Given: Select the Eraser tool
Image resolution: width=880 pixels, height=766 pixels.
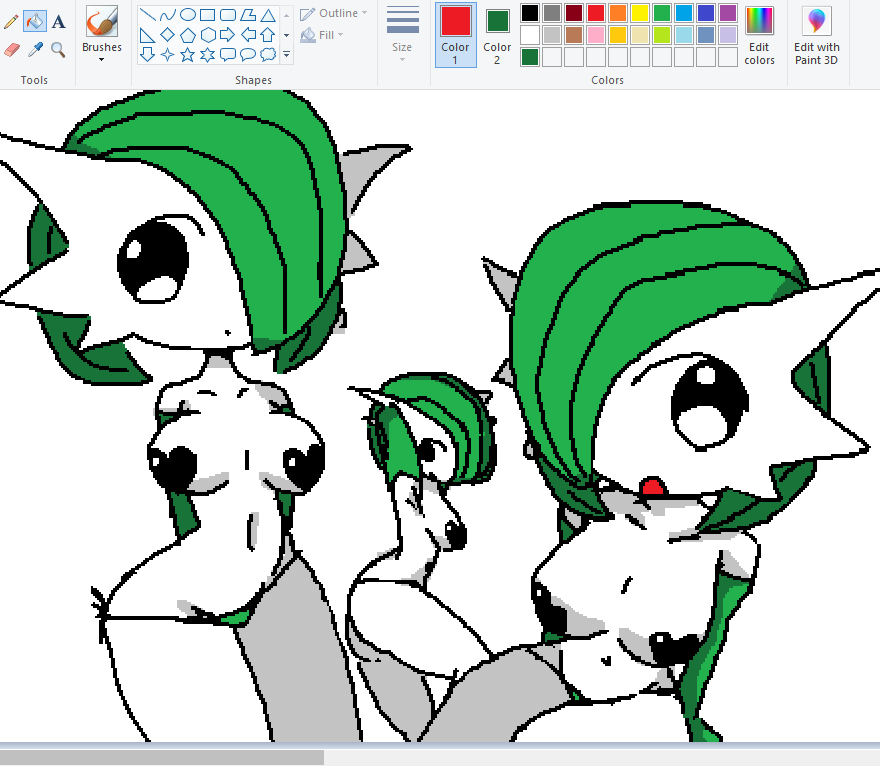Looking at the screenshot, I should pyautogui.click(x=12, y=50).
